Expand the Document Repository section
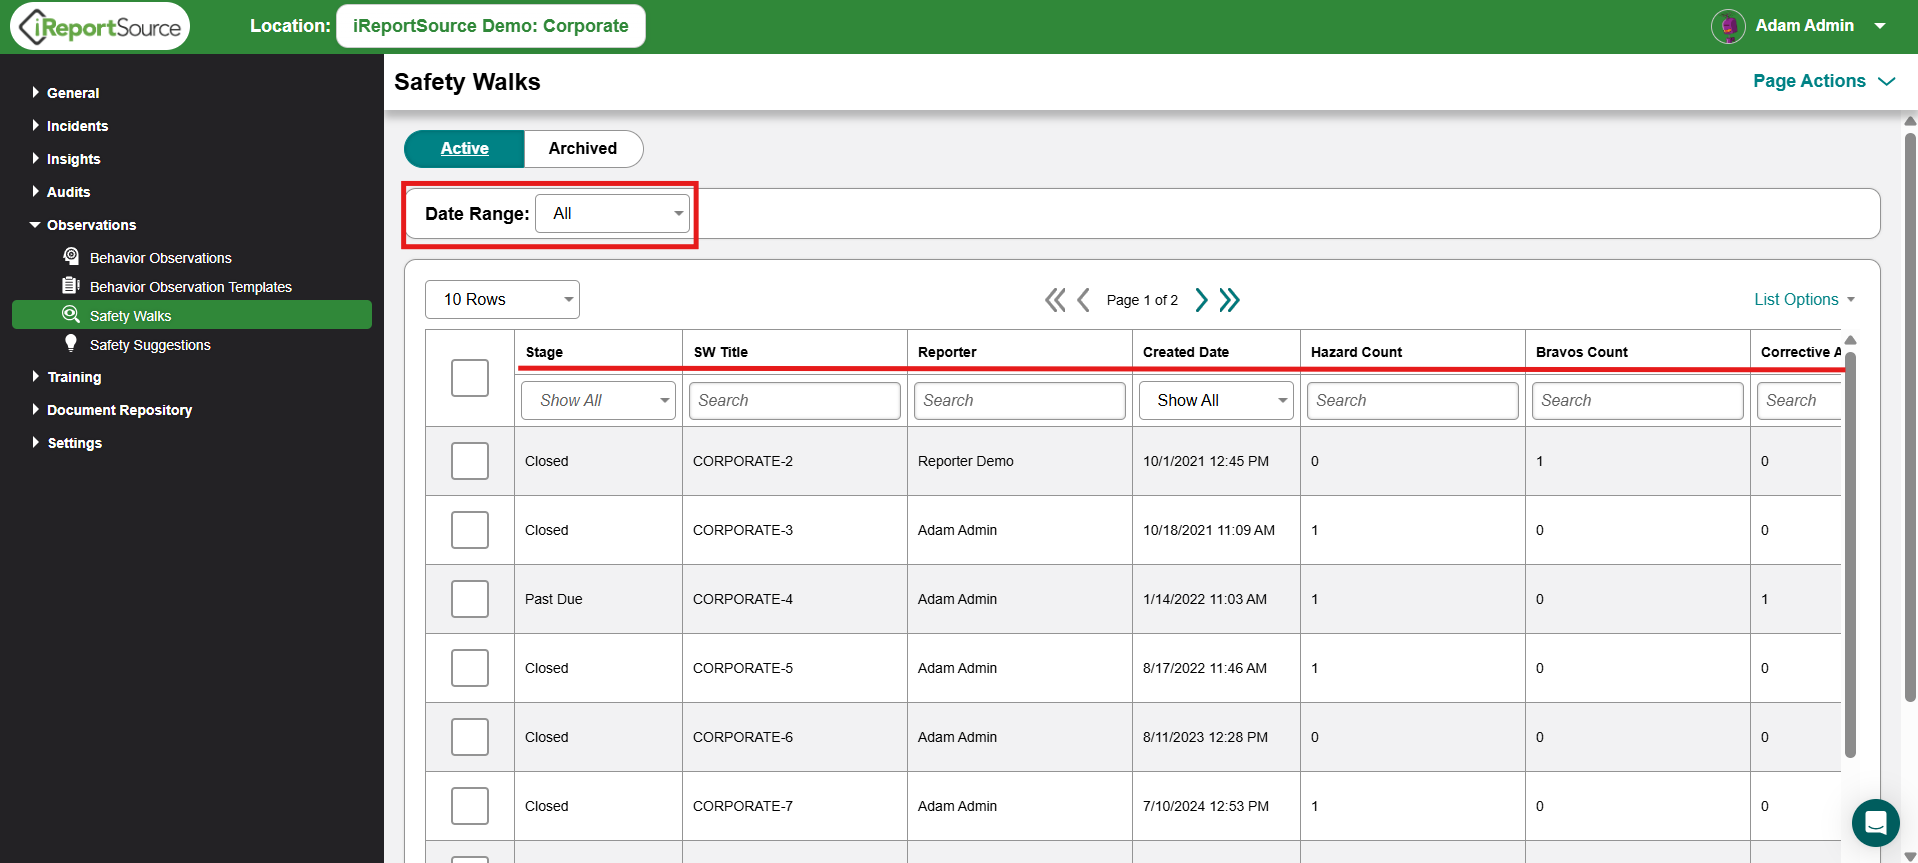 [112, 410]
